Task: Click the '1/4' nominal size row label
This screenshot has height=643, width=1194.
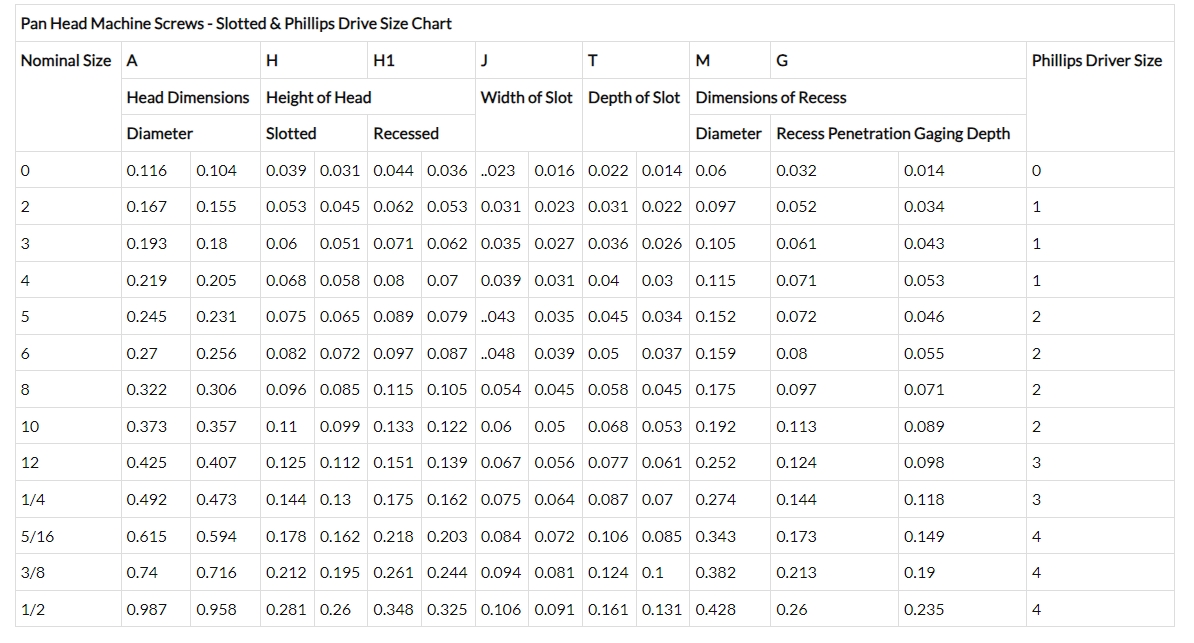Action: (33, 500)
